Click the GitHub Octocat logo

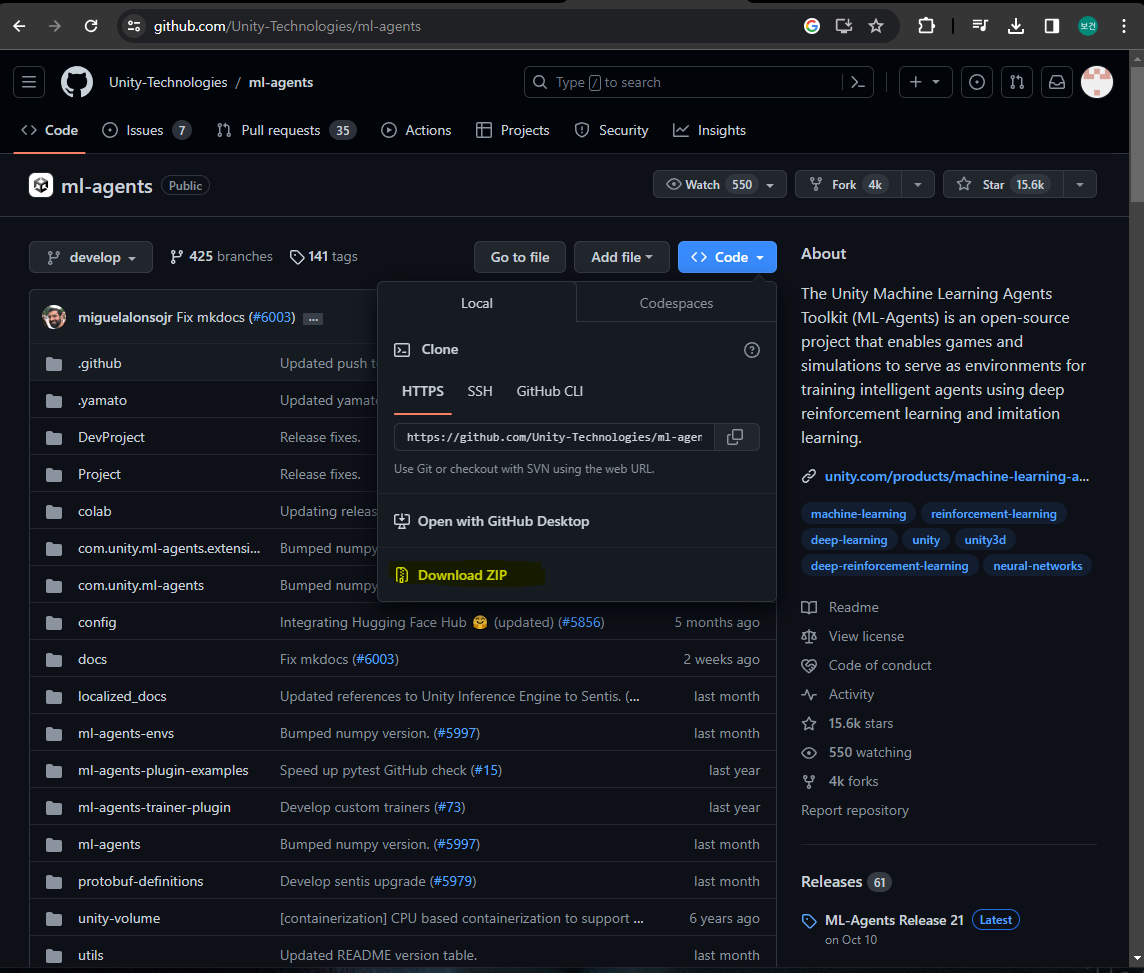(77, 82)
